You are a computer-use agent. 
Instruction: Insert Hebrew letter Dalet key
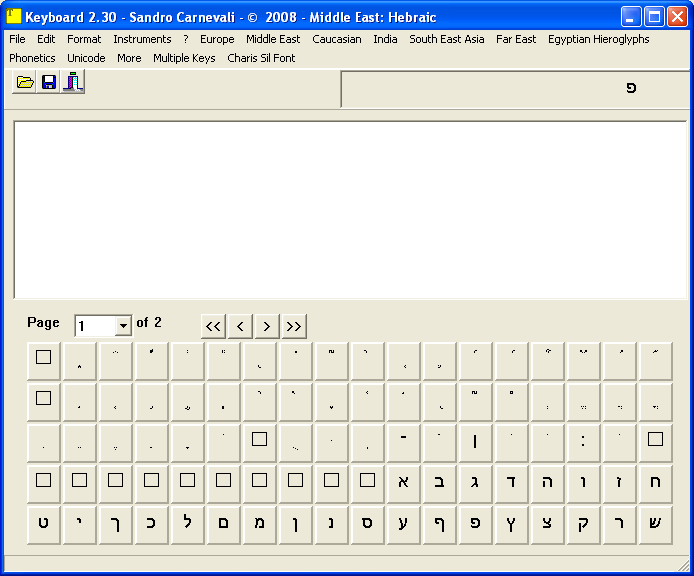(511, 484)
